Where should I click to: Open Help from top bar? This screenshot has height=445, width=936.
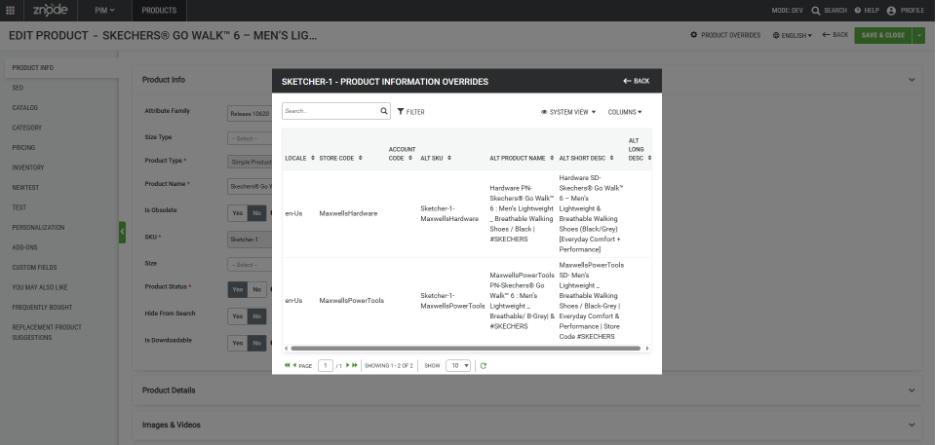[x=867, y=11]
